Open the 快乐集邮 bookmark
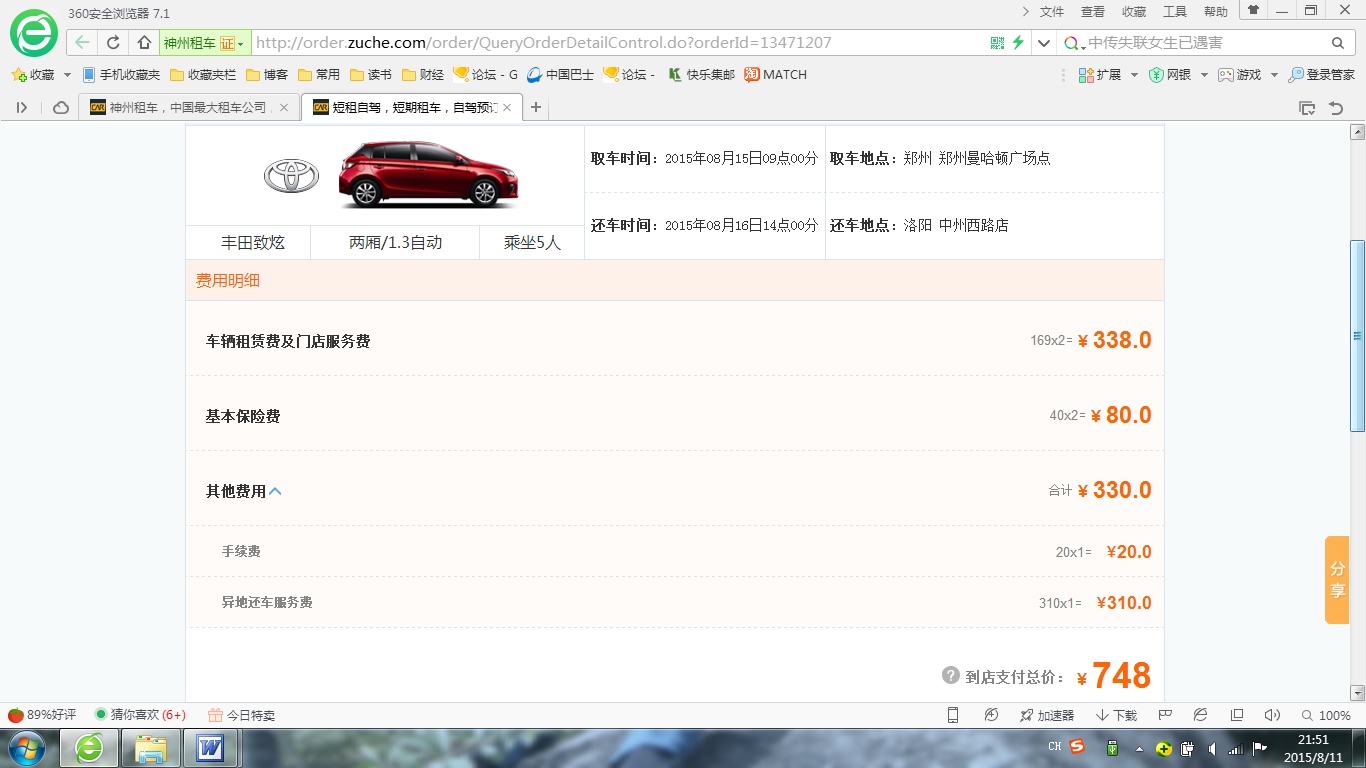This screenshot has height=768, width=1366. (x=701, y=75)
